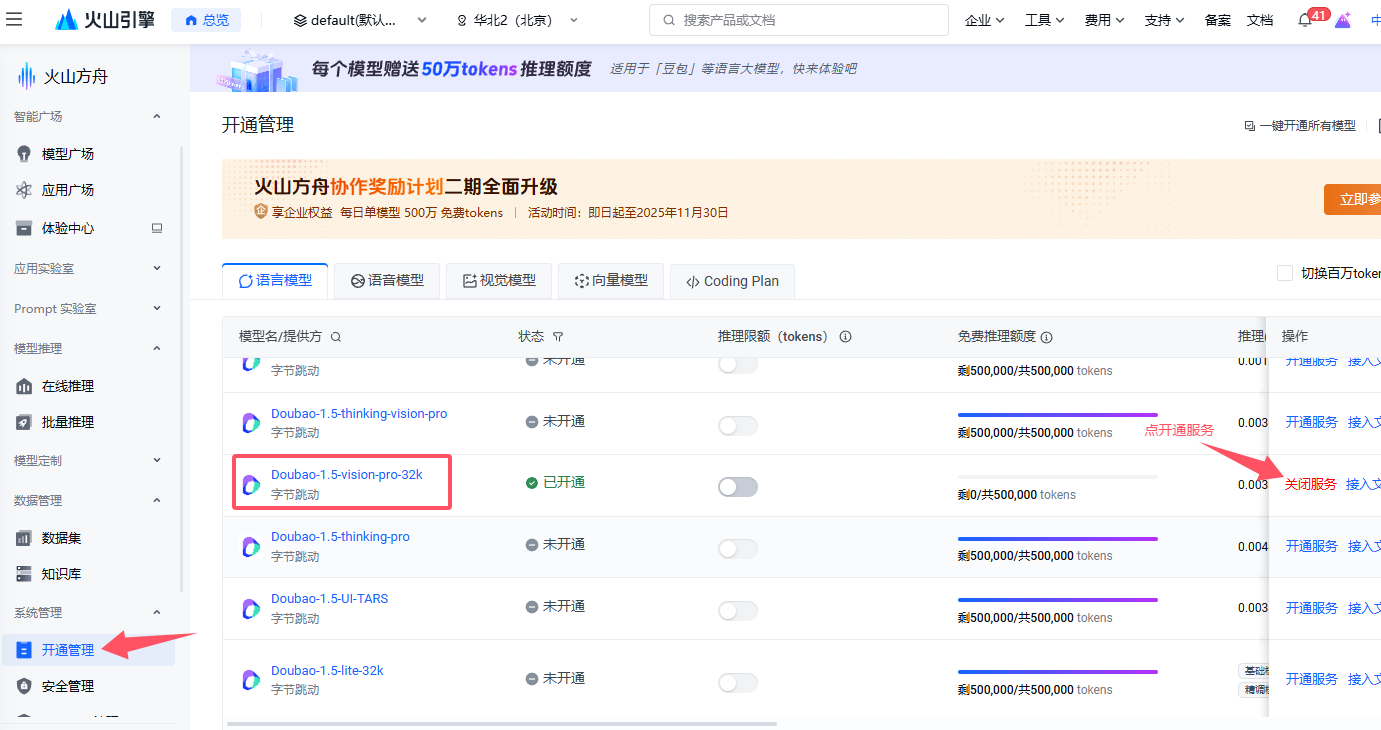This screenshot has width=1381, height=730.
Task: Click the Doubao-1.5-lite-32k quota progress bar
Action: pyautogui.click(x=1057, y=672)
